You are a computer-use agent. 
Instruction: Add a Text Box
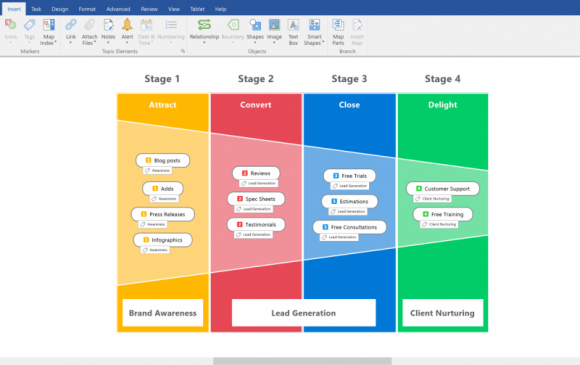[x=293, y=32]
